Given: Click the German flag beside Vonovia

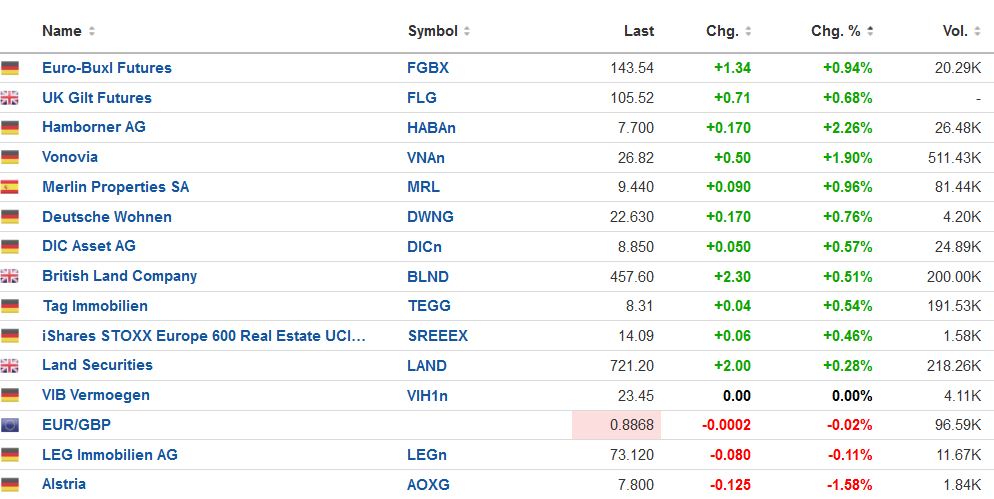Looking at the screenshot, I should [11, 157].
